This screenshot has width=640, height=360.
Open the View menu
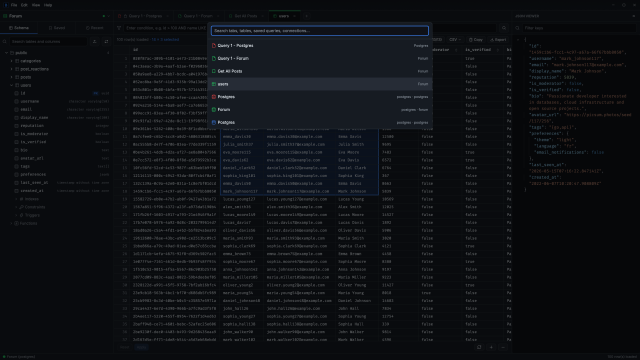[36, 5]
